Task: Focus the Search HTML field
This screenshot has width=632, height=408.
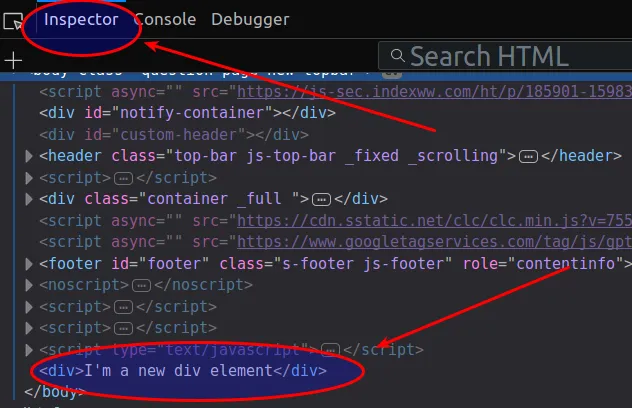Action: pyautogui.click(x=505, y=56)
